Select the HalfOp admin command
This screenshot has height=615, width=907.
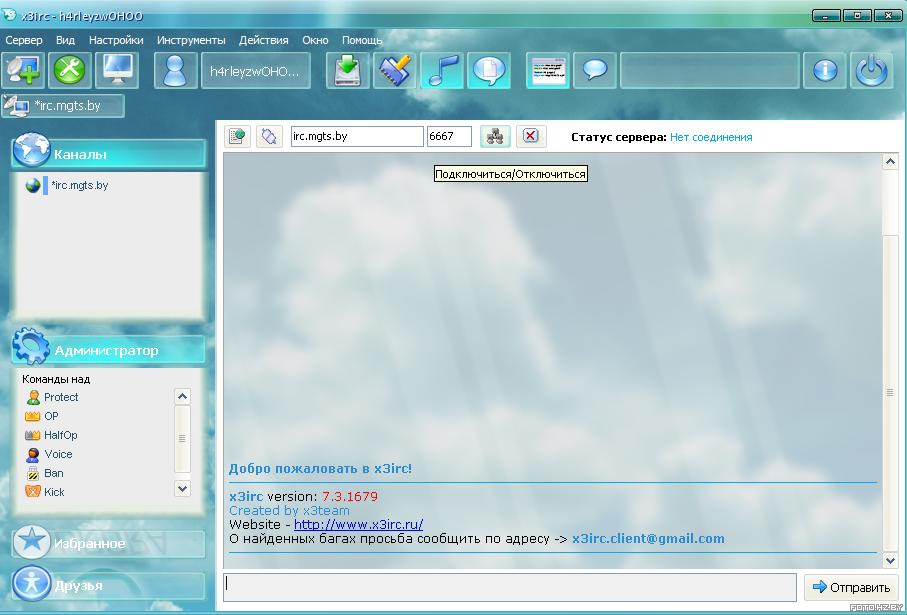(60, 435)
